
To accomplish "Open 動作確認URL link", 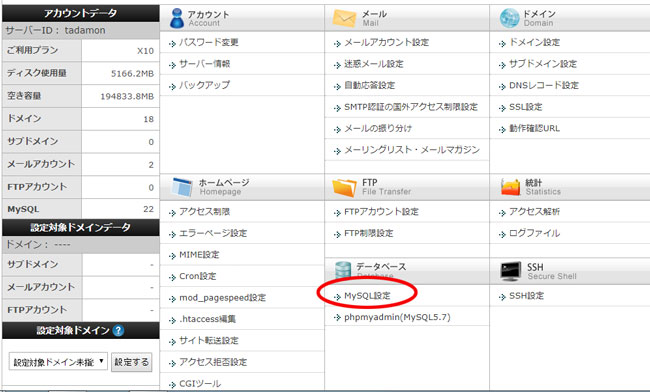I will 534,128.
